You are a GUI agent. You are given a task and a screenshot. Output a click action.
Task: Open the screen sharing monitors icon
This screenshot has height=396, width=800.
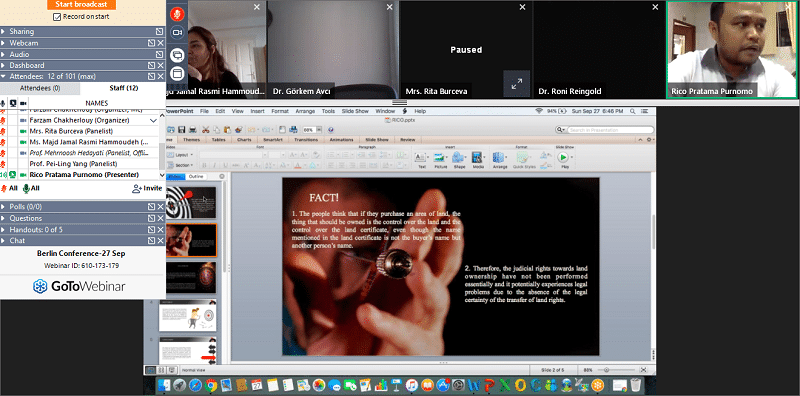(x=177, y=55)
